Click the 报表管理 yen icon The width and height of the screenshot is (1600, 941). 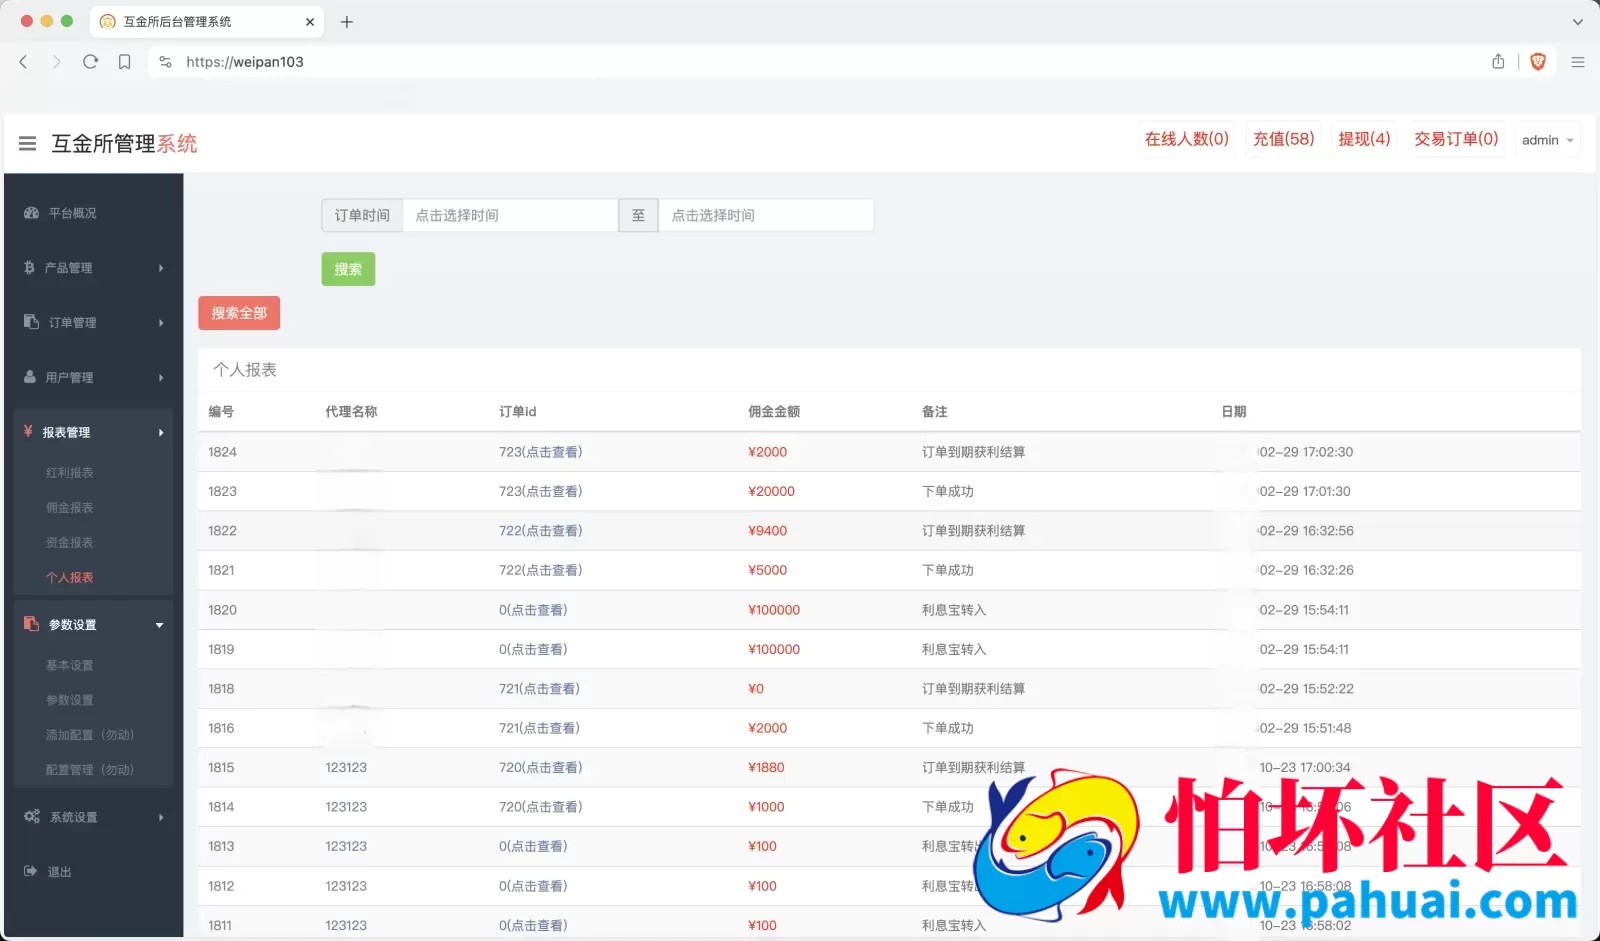pyautogui.click(x=28, y=432)
